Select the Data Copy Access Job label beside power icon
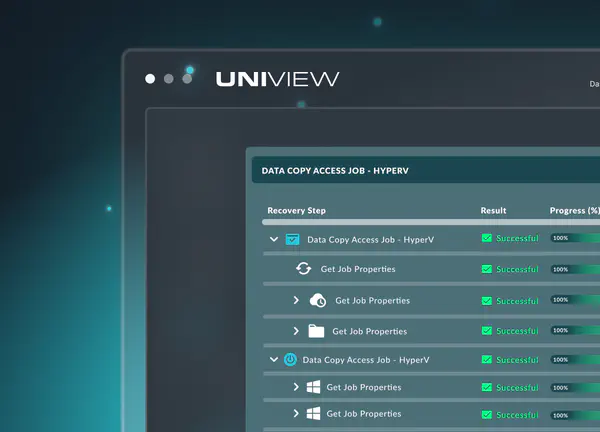 pyautogui.click(x=366, y=360)
